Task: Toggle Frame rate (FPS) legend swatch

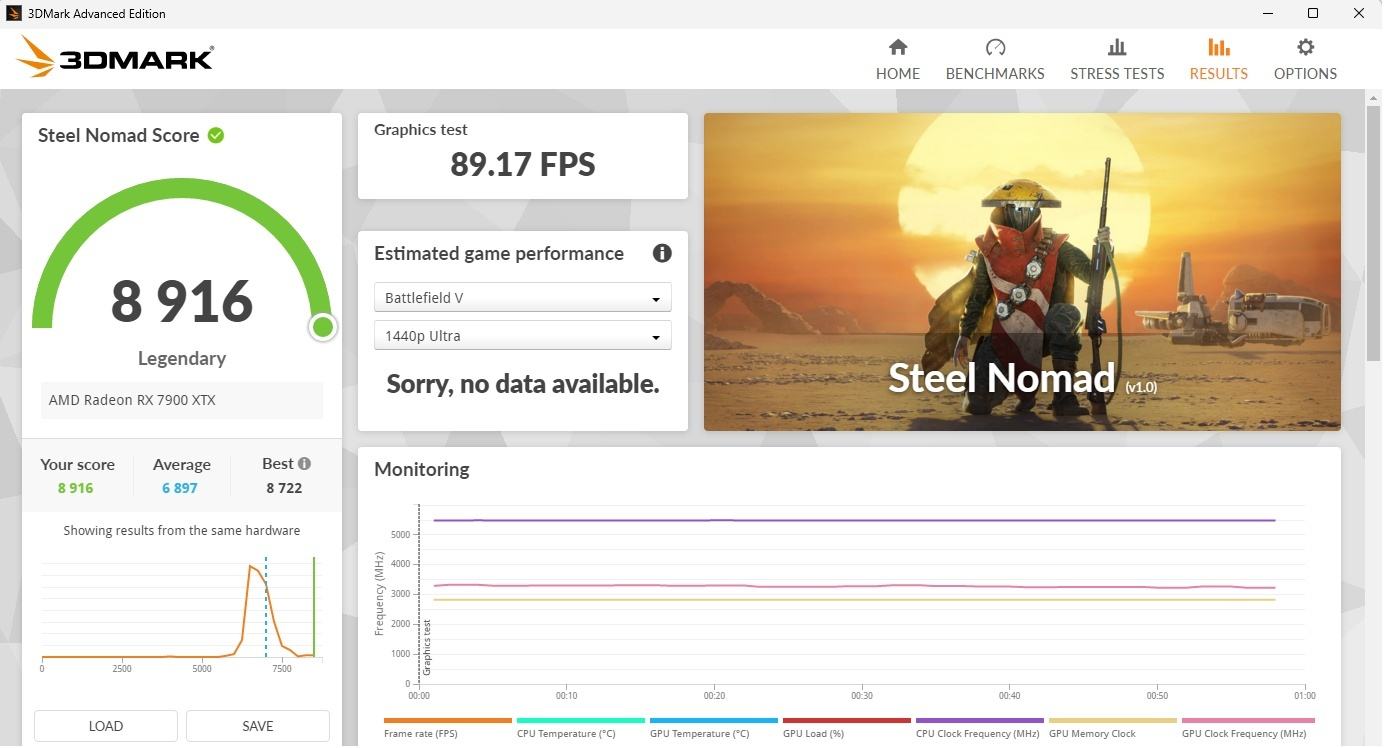Action: [x=447, y=720]
